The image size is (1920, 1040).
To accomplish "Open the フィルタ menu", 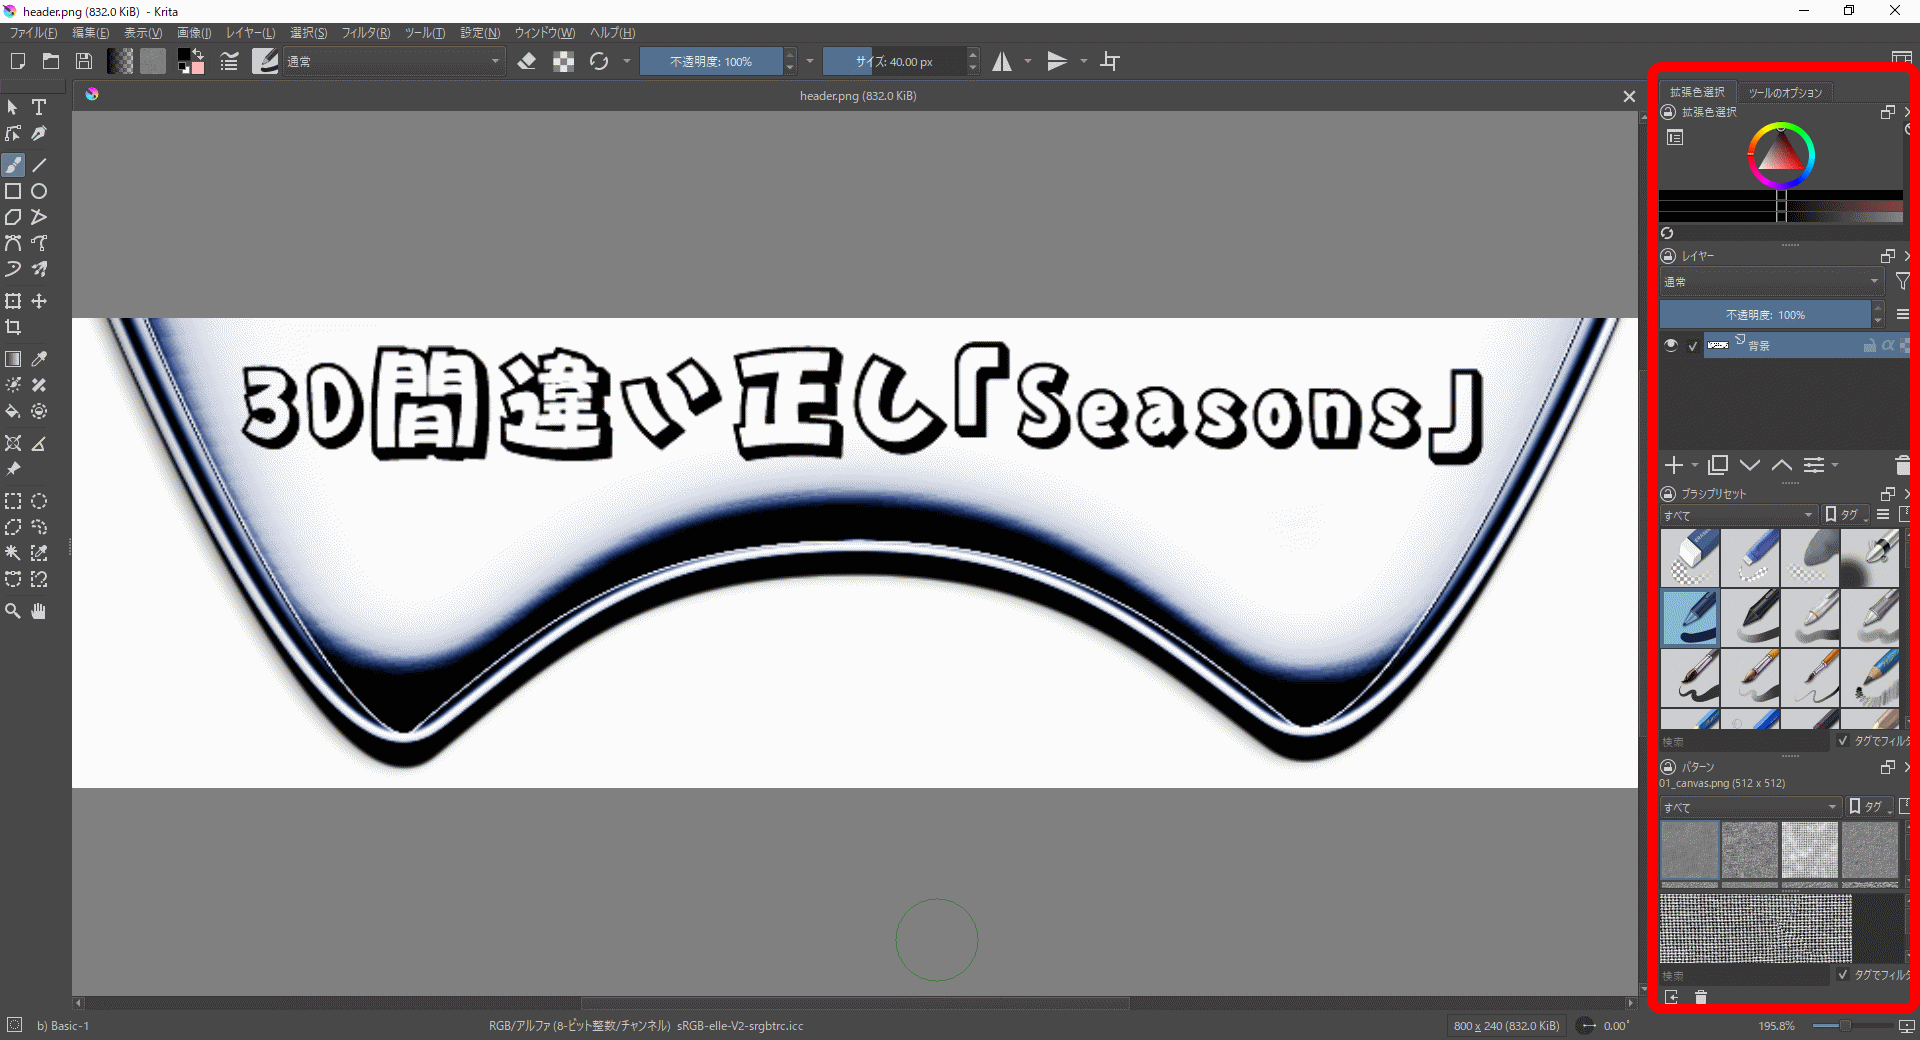I will coord(365,33).
